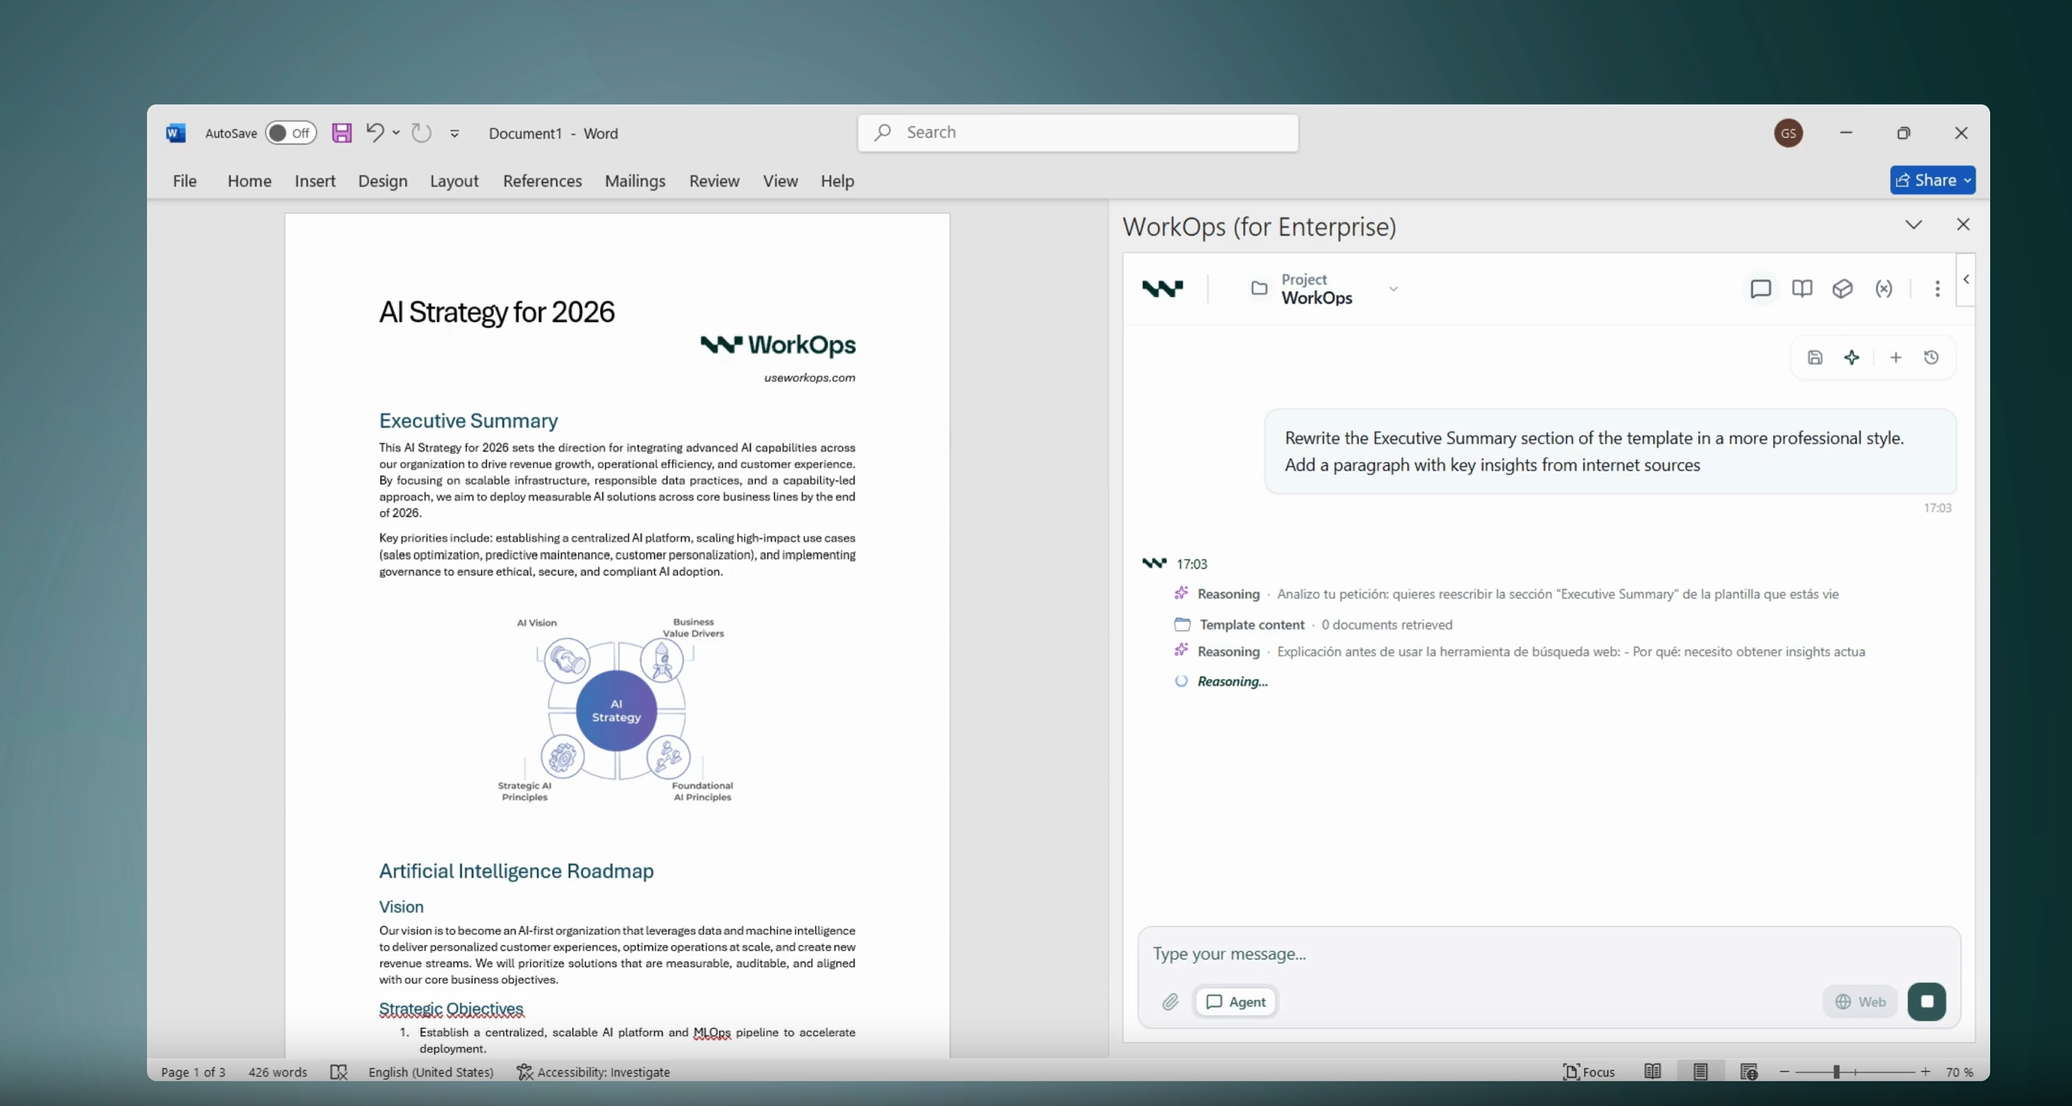Image resolution: width=2072 pixels, height=1106 pixels.
Task: Save the WorkOps conversation with disk icon
Action: pos(1814,358)
